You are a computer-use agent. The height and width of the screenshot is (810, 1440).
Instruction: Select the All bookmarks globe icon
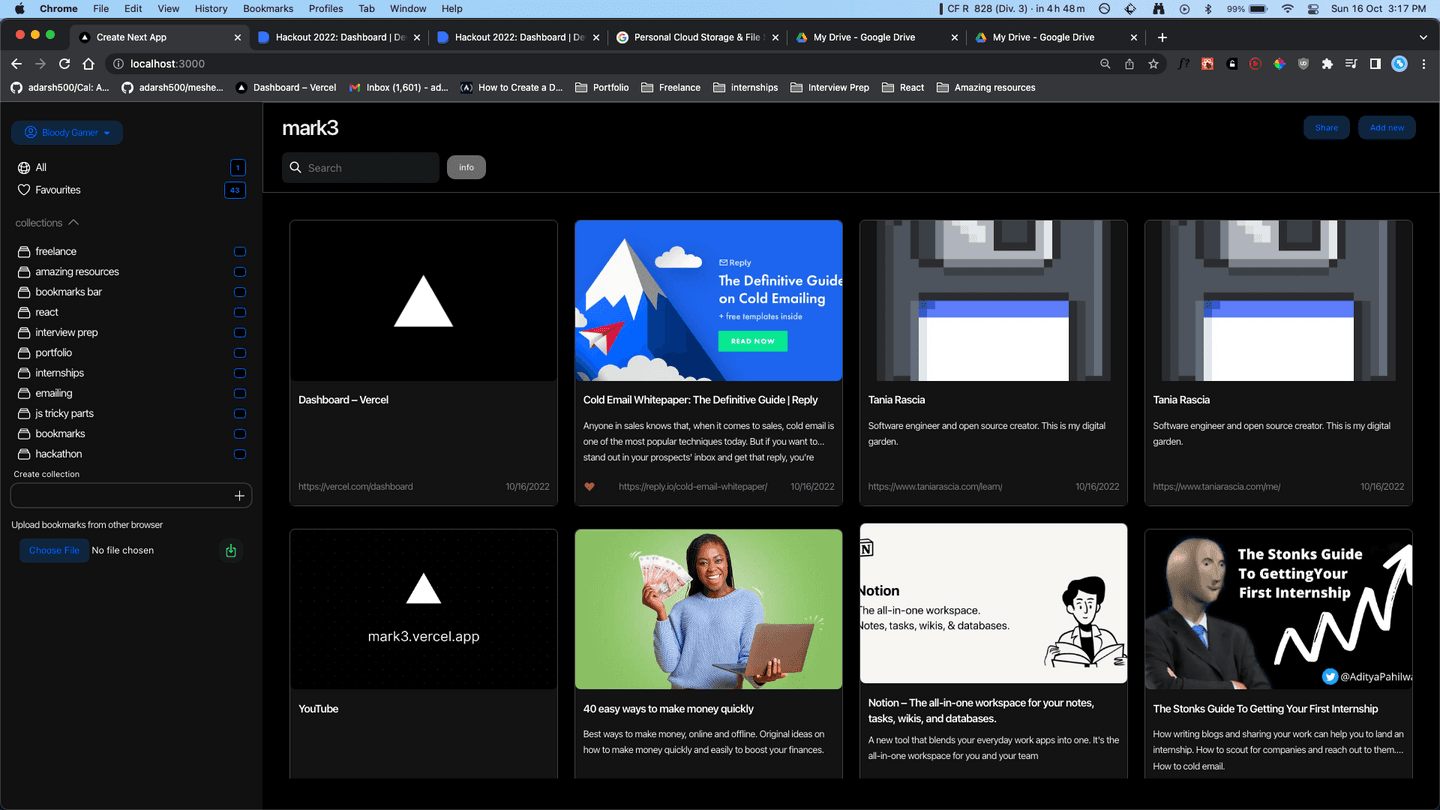tap(24, 167)
